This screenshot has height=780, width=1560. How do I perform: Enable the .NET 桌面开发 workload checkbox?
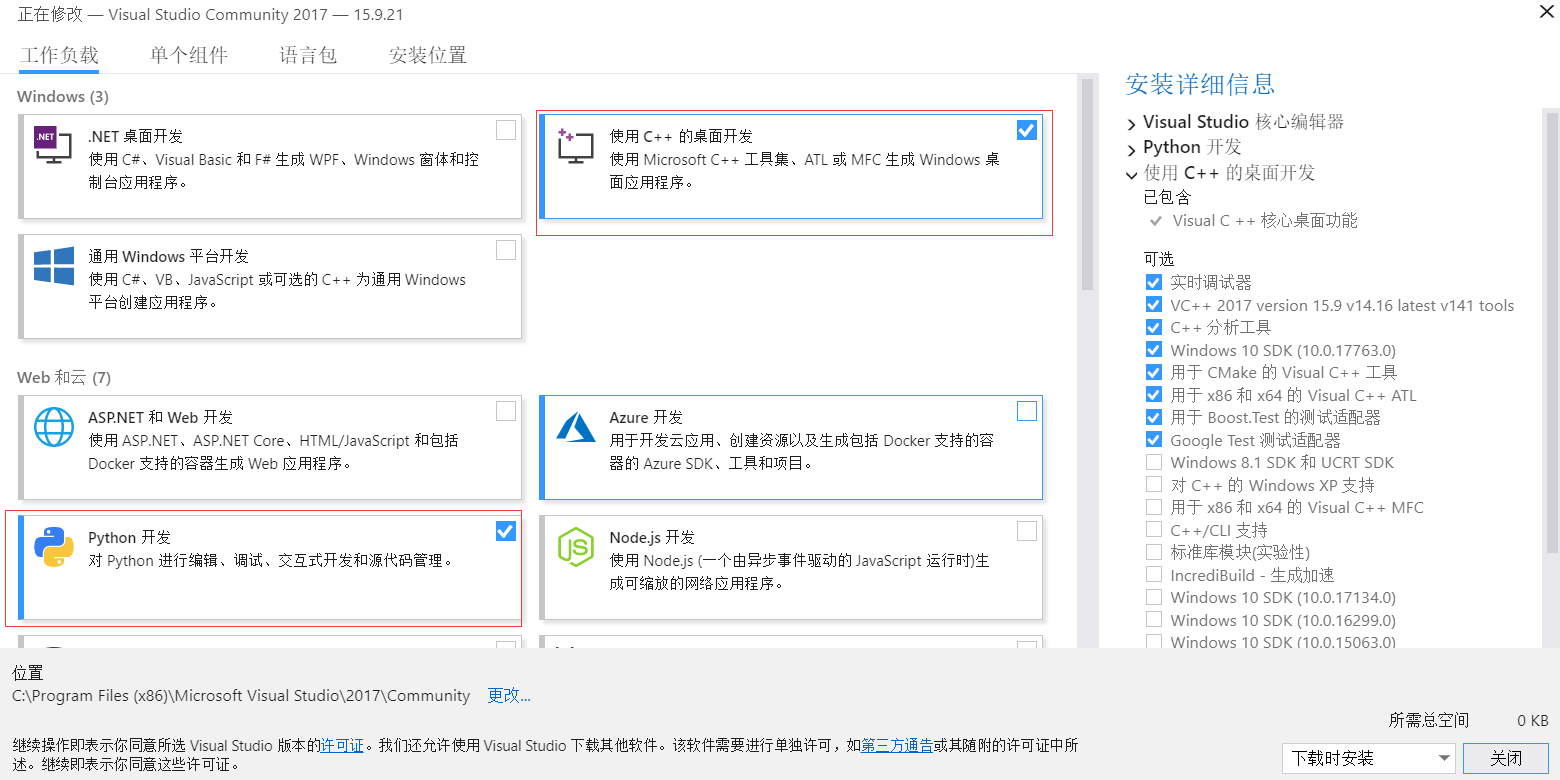point(506,130)
